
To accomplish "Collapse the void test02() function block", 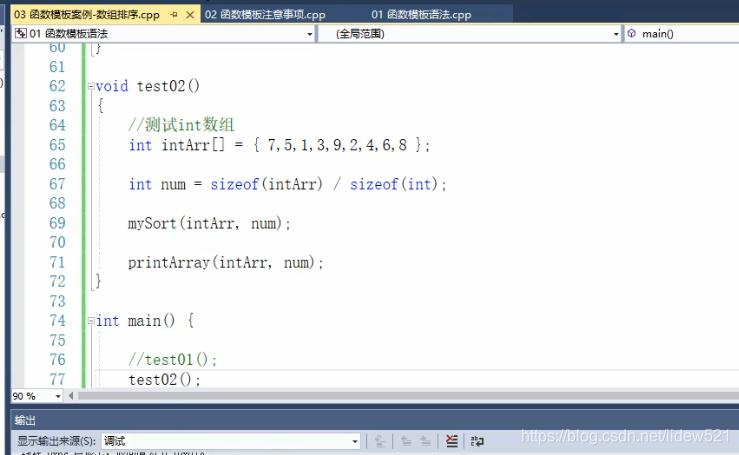I will [x=91, y=86].
